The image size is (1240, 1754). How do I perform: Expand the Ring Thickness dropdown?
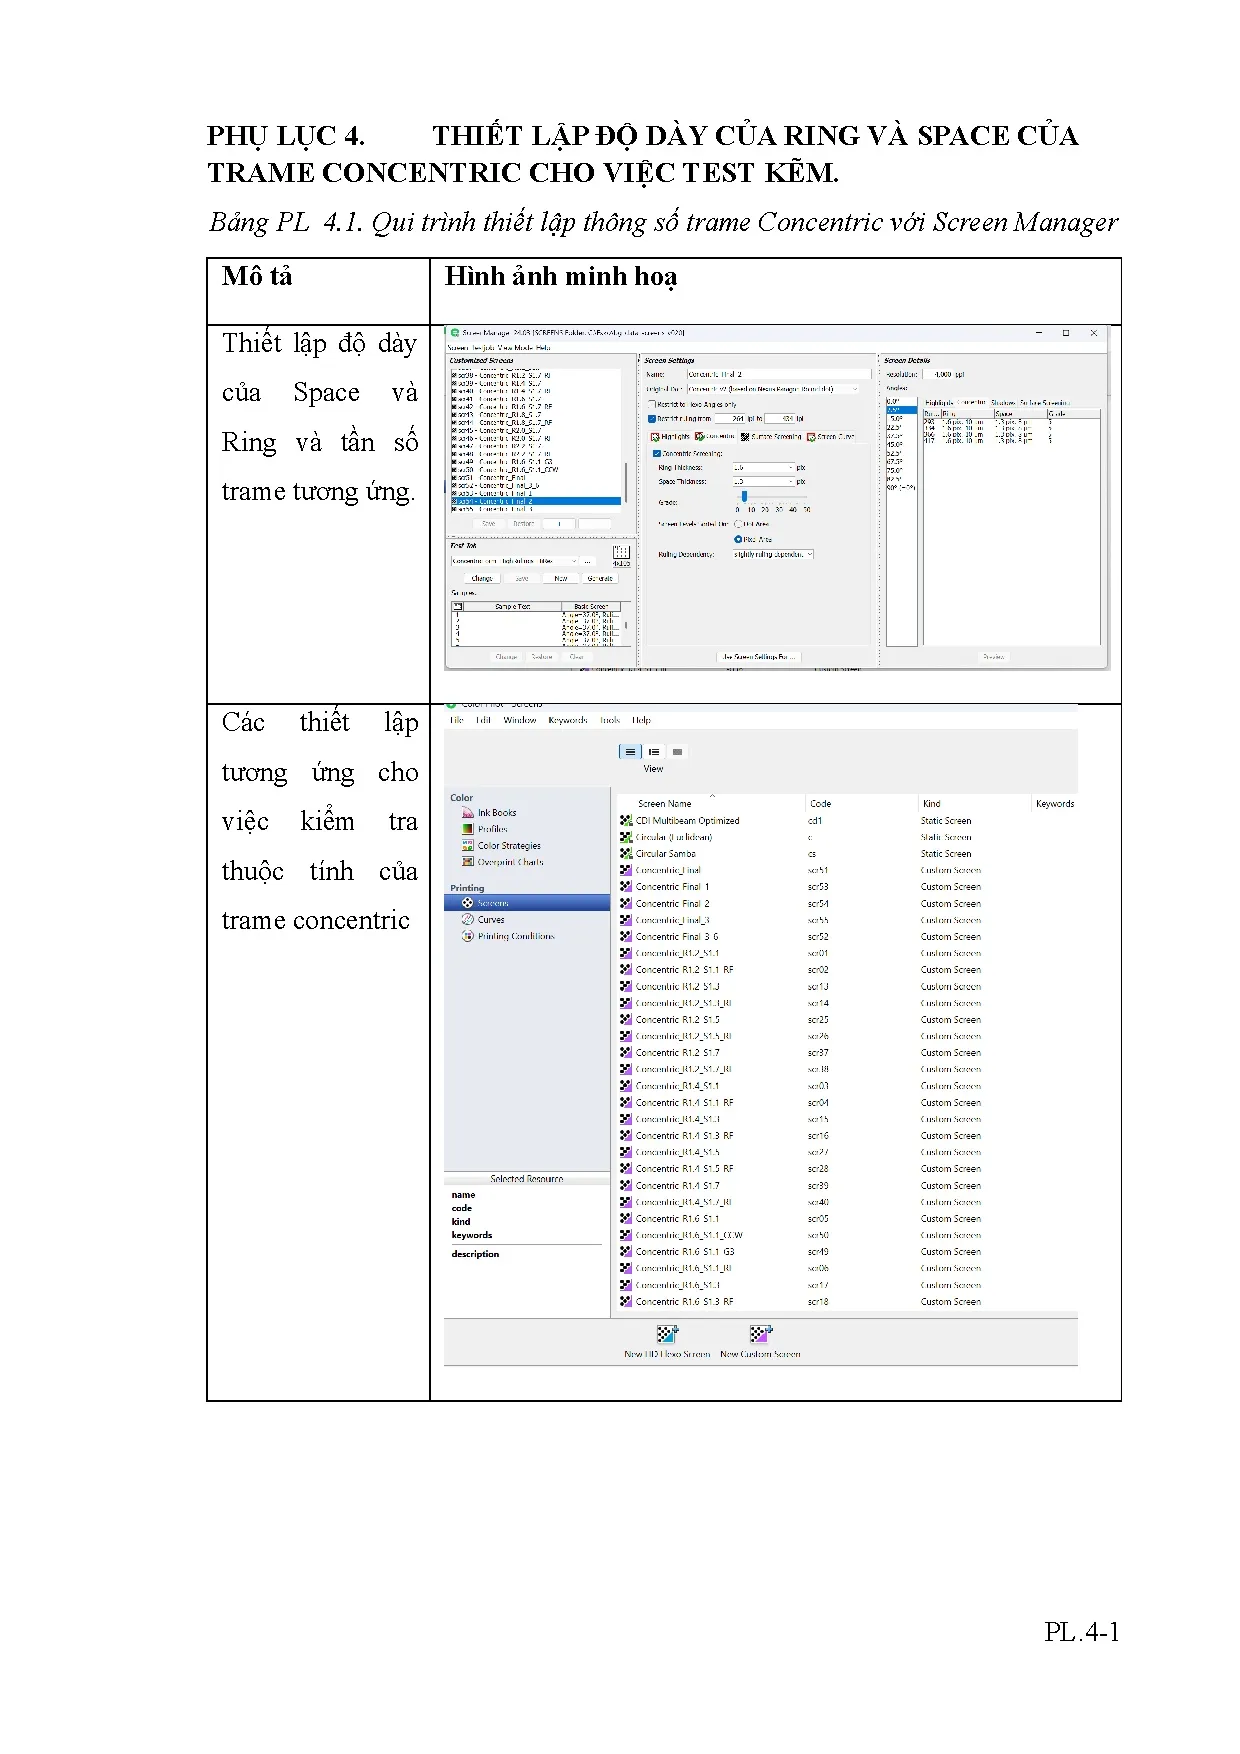791,468
